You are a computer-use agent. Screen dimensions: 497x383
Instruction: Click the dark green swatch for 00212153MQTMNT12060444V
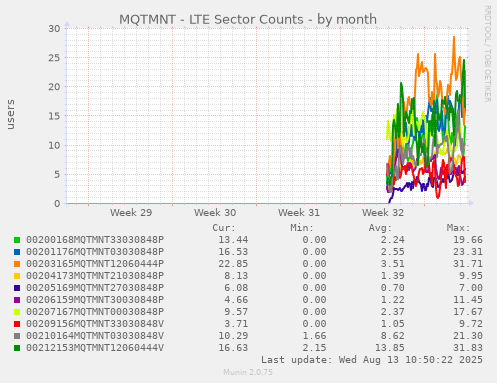[x=17, y=348]
